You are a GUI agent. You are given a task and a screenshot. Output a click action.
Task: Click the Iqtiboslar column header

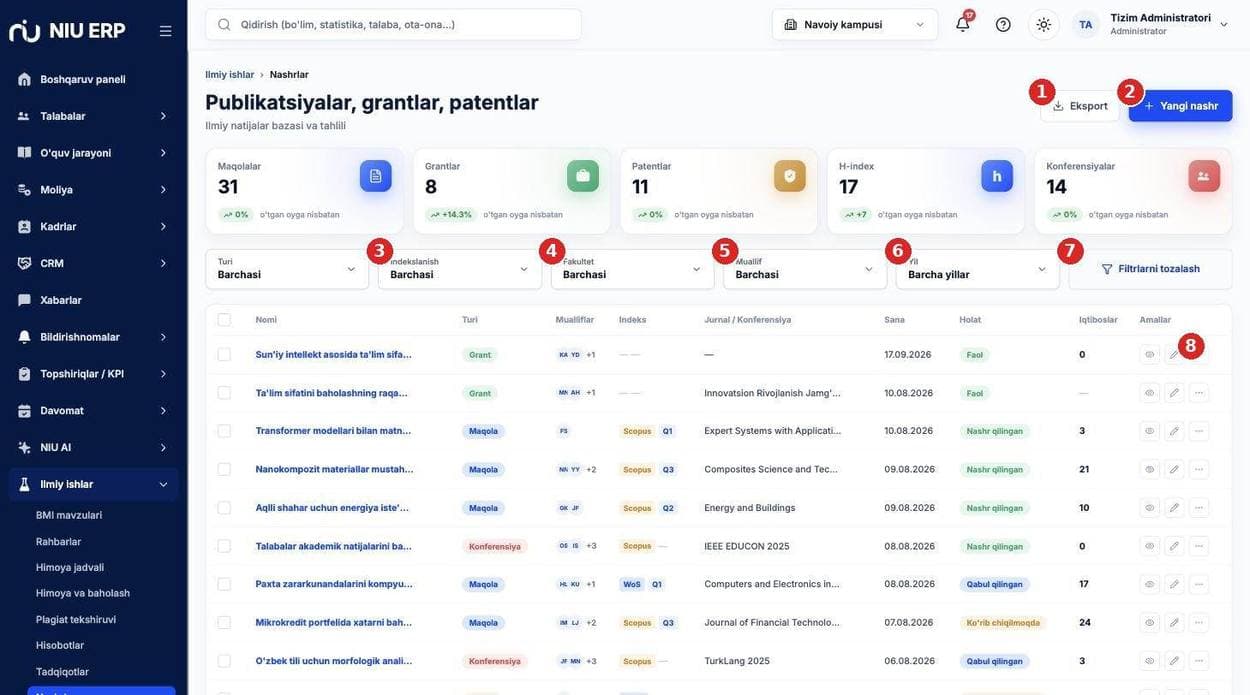(1098, 320)
